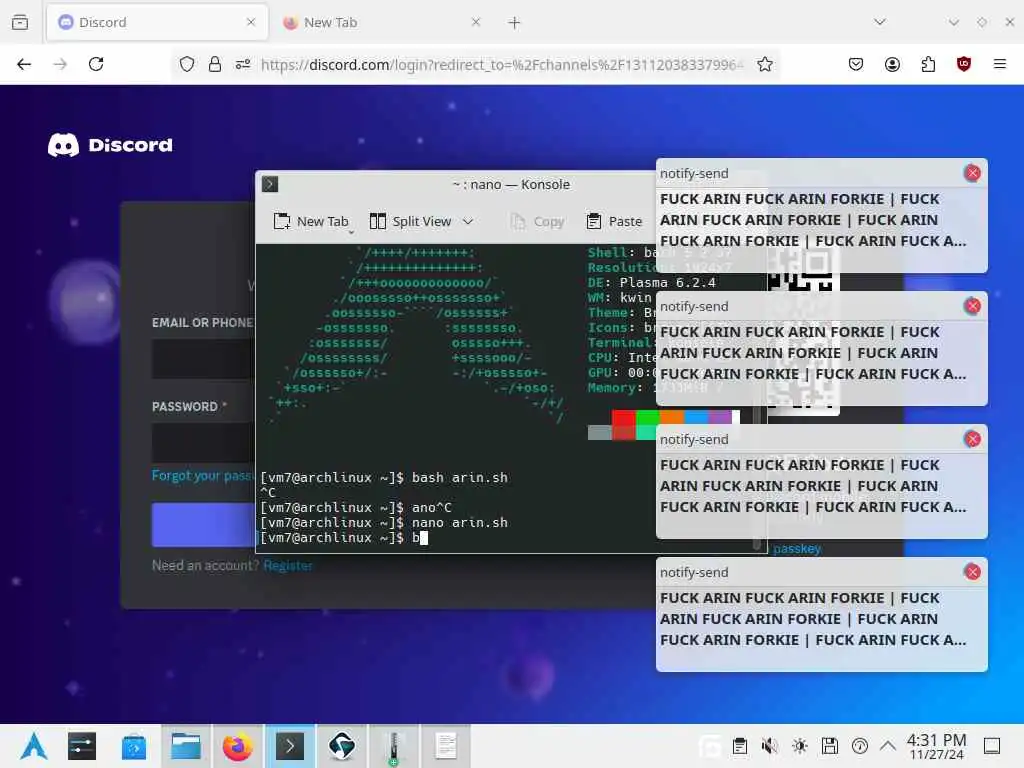Bookmark this page with the star
1024x768 pixels.
tap(765, 64)
